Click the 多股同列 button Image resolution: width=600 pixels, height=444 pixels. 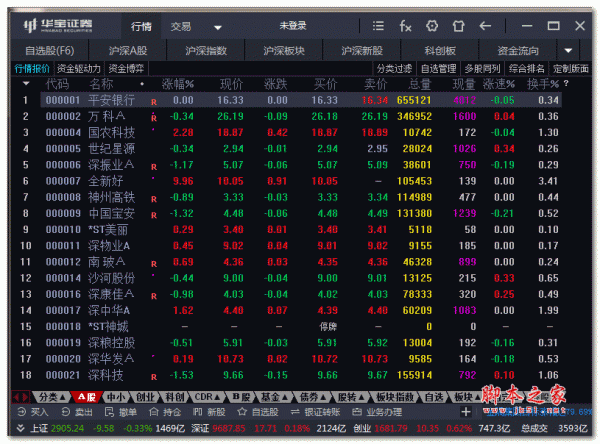point(483,69)
